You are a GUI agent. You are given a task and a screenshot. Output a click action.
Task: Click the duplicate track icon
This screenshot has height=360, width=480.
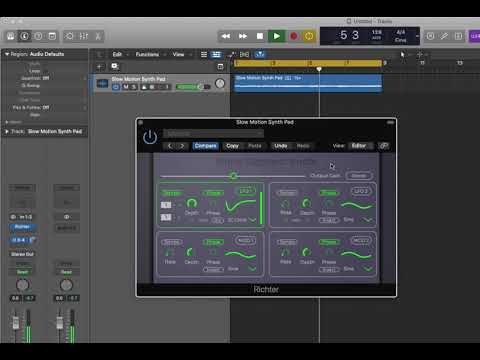tap(115, 67)
